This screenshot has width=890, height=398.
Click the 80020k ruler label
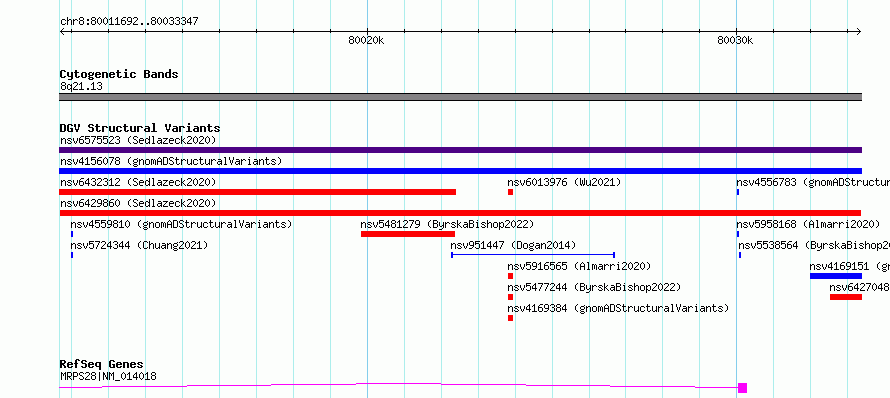tap(366, 40)
